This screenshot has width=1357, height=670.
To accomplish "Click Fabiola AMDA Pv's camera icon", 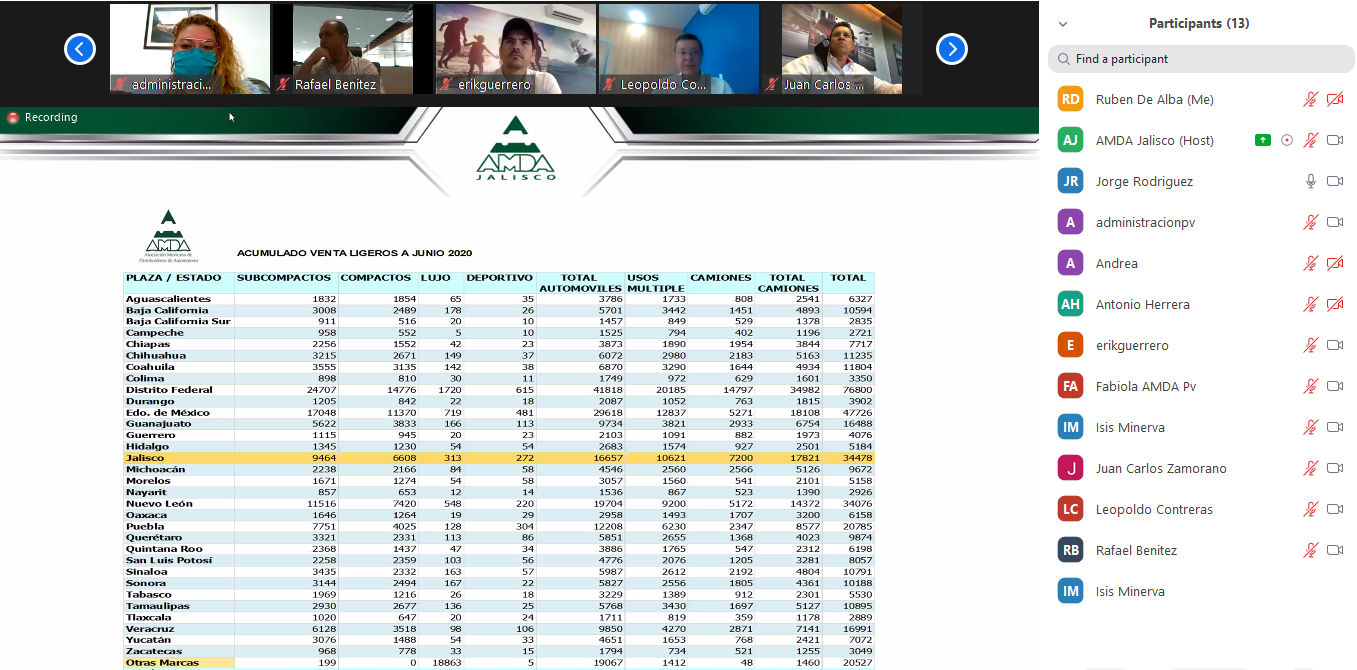I will point(1334,386).
